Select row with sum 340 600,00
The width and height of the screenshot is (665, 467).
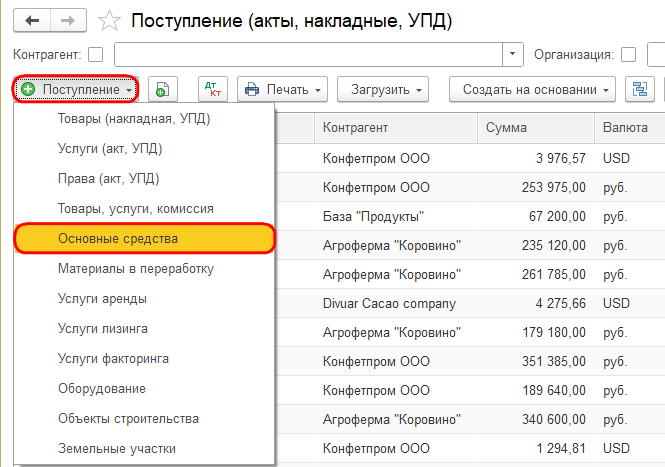[x=470, y=419]
